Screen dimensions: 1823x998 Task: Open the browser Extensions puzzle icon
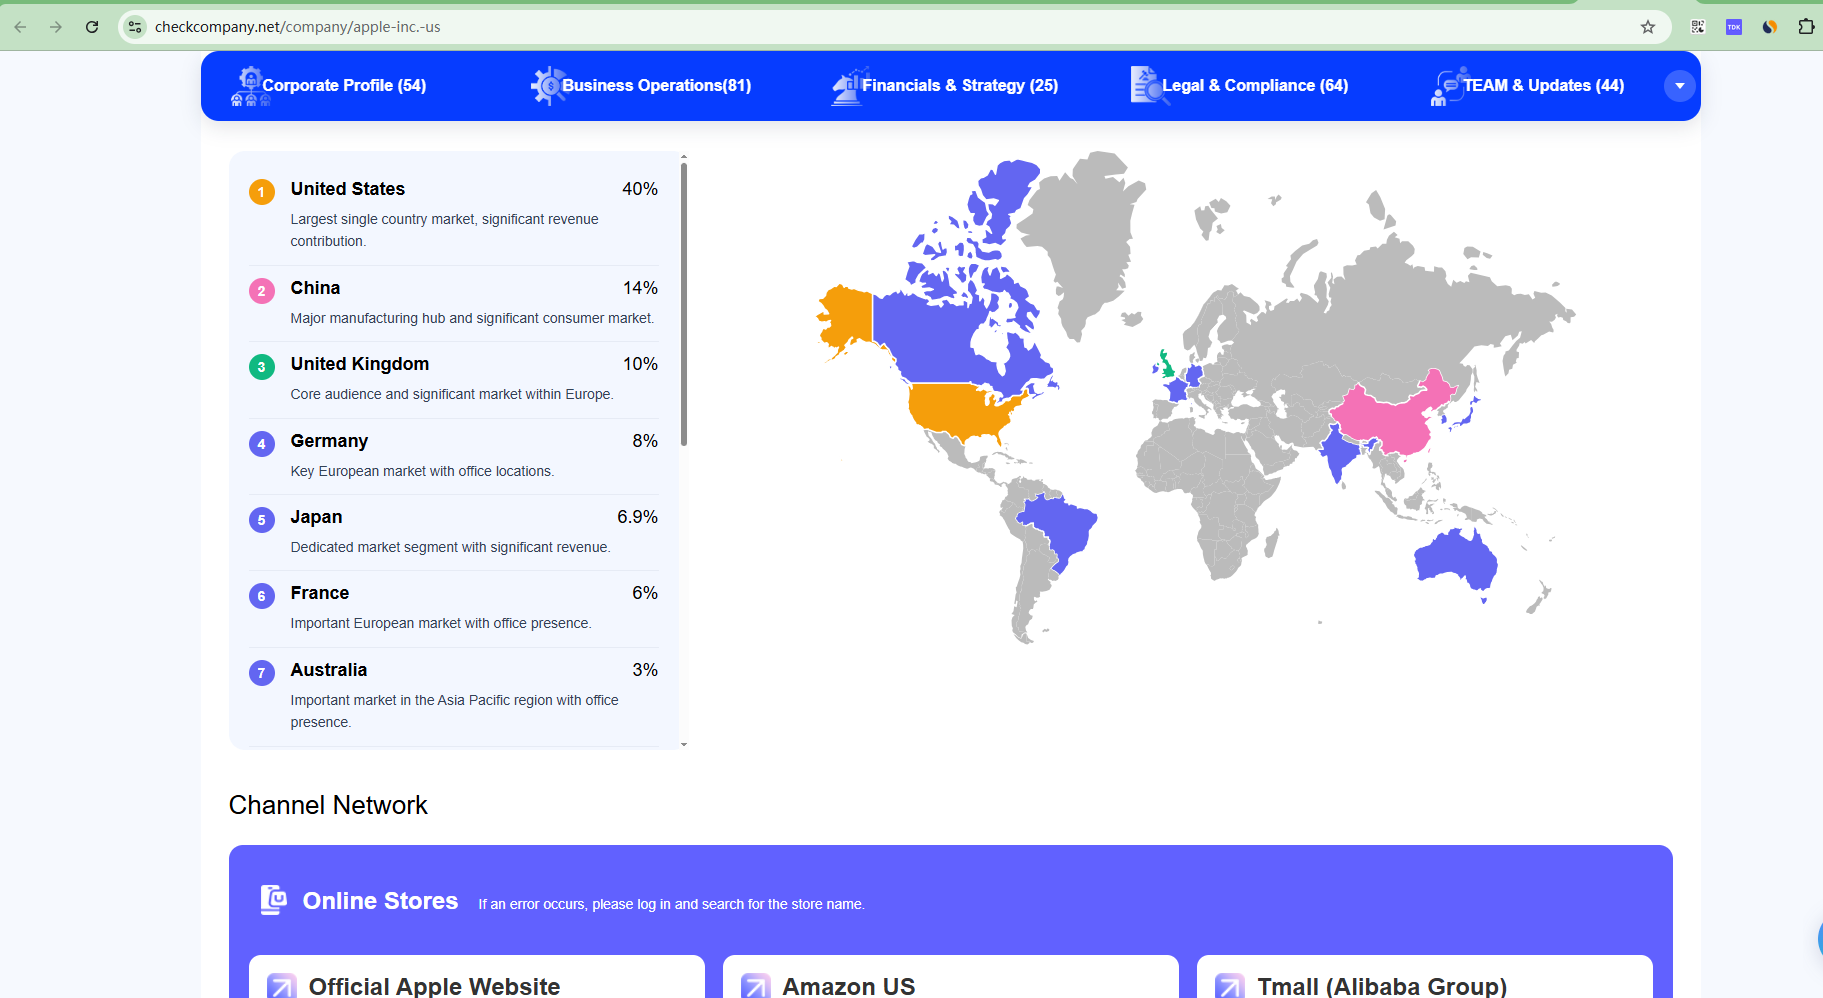(x=1806, y=27)
